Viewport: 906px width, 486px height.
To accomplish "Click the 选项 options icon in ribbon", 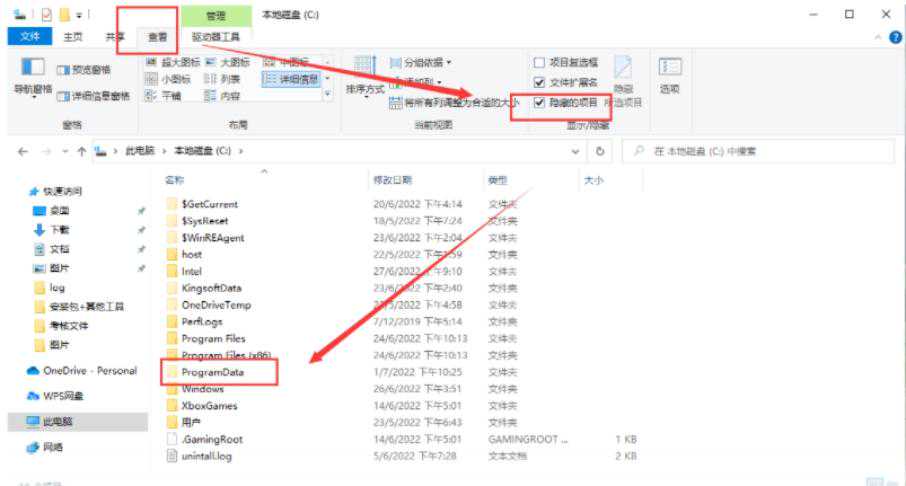I will [x=669, y=72].
